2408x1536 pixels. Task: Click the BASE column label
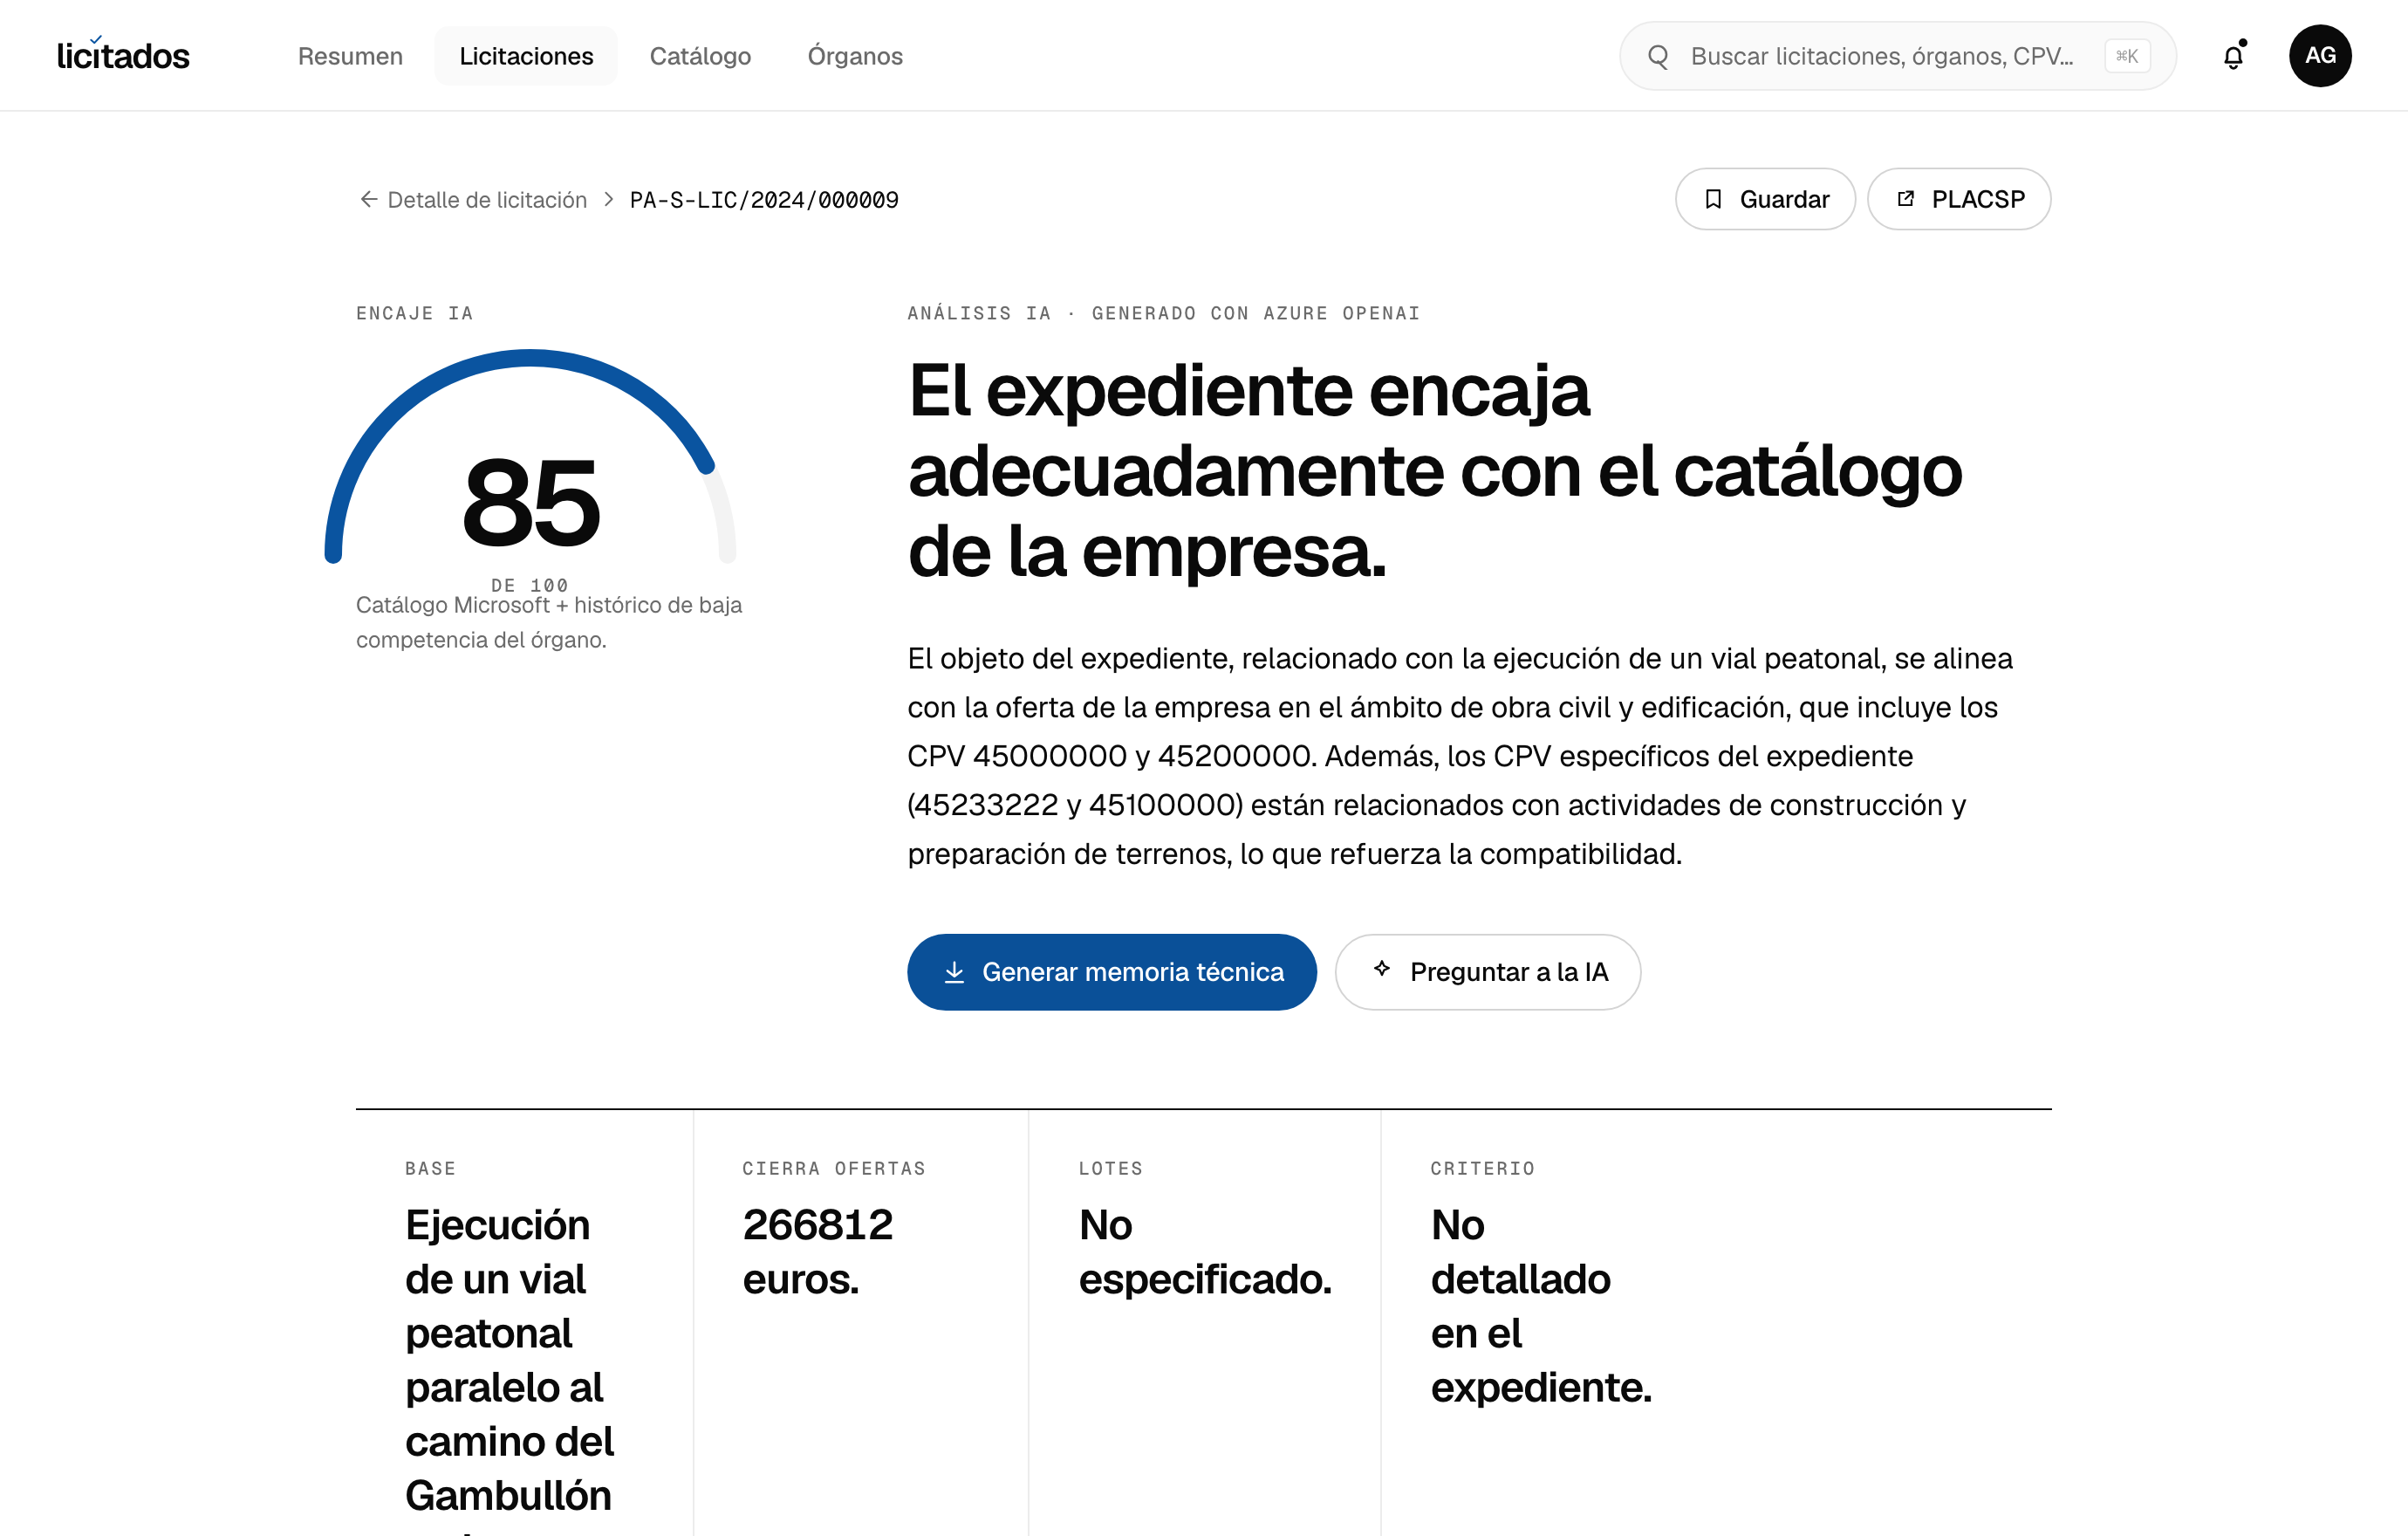pyautogui.click(x=430, y=1168)
